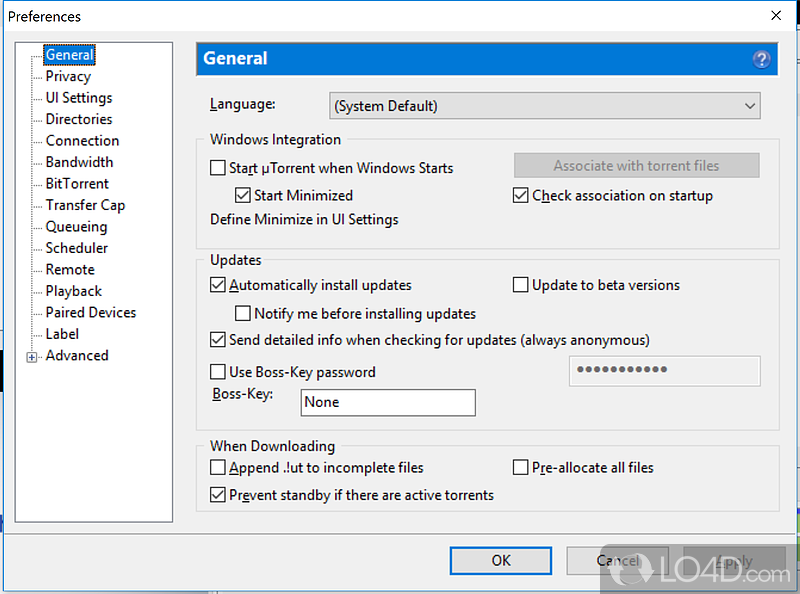Expand the Advanced tree node

click(x=32, y=357)
